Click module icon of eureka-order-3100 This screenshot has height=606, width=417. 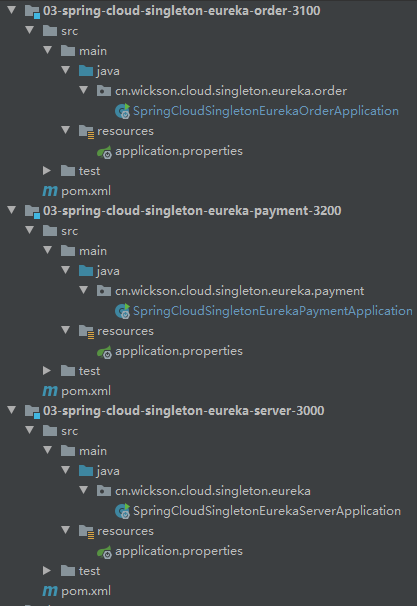32,11
